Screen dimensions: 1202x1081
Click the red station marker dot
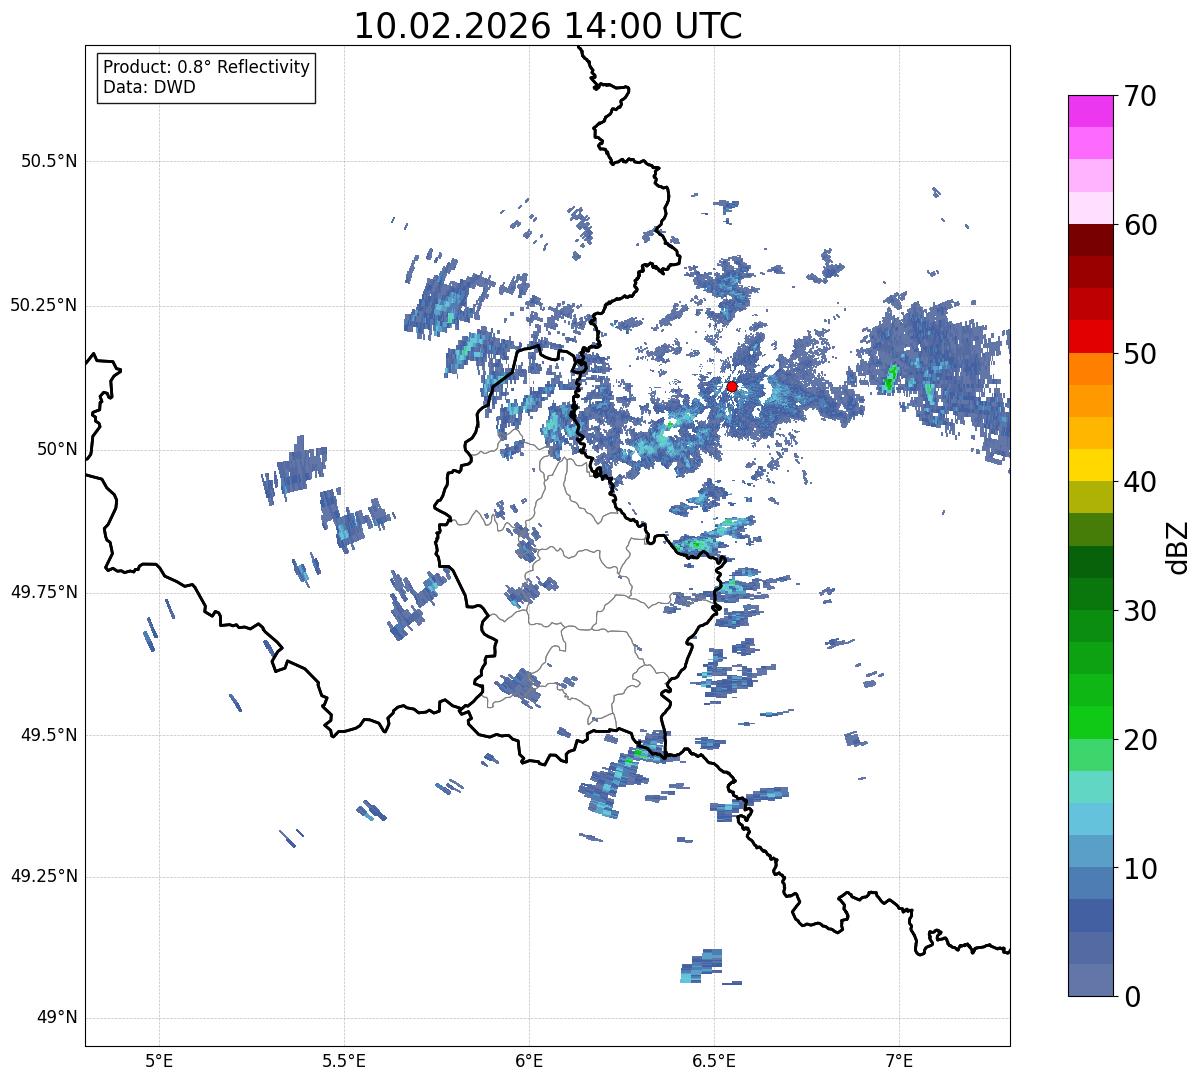coord(732,386)
